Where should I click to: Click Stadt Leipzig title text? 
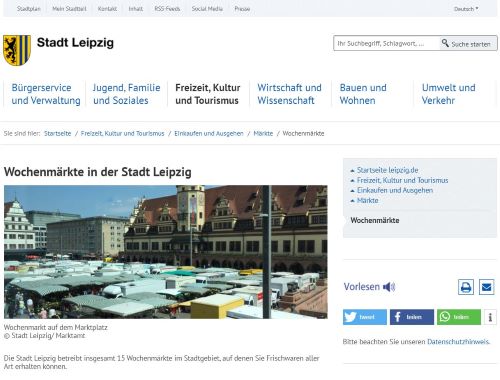(75, 43)
